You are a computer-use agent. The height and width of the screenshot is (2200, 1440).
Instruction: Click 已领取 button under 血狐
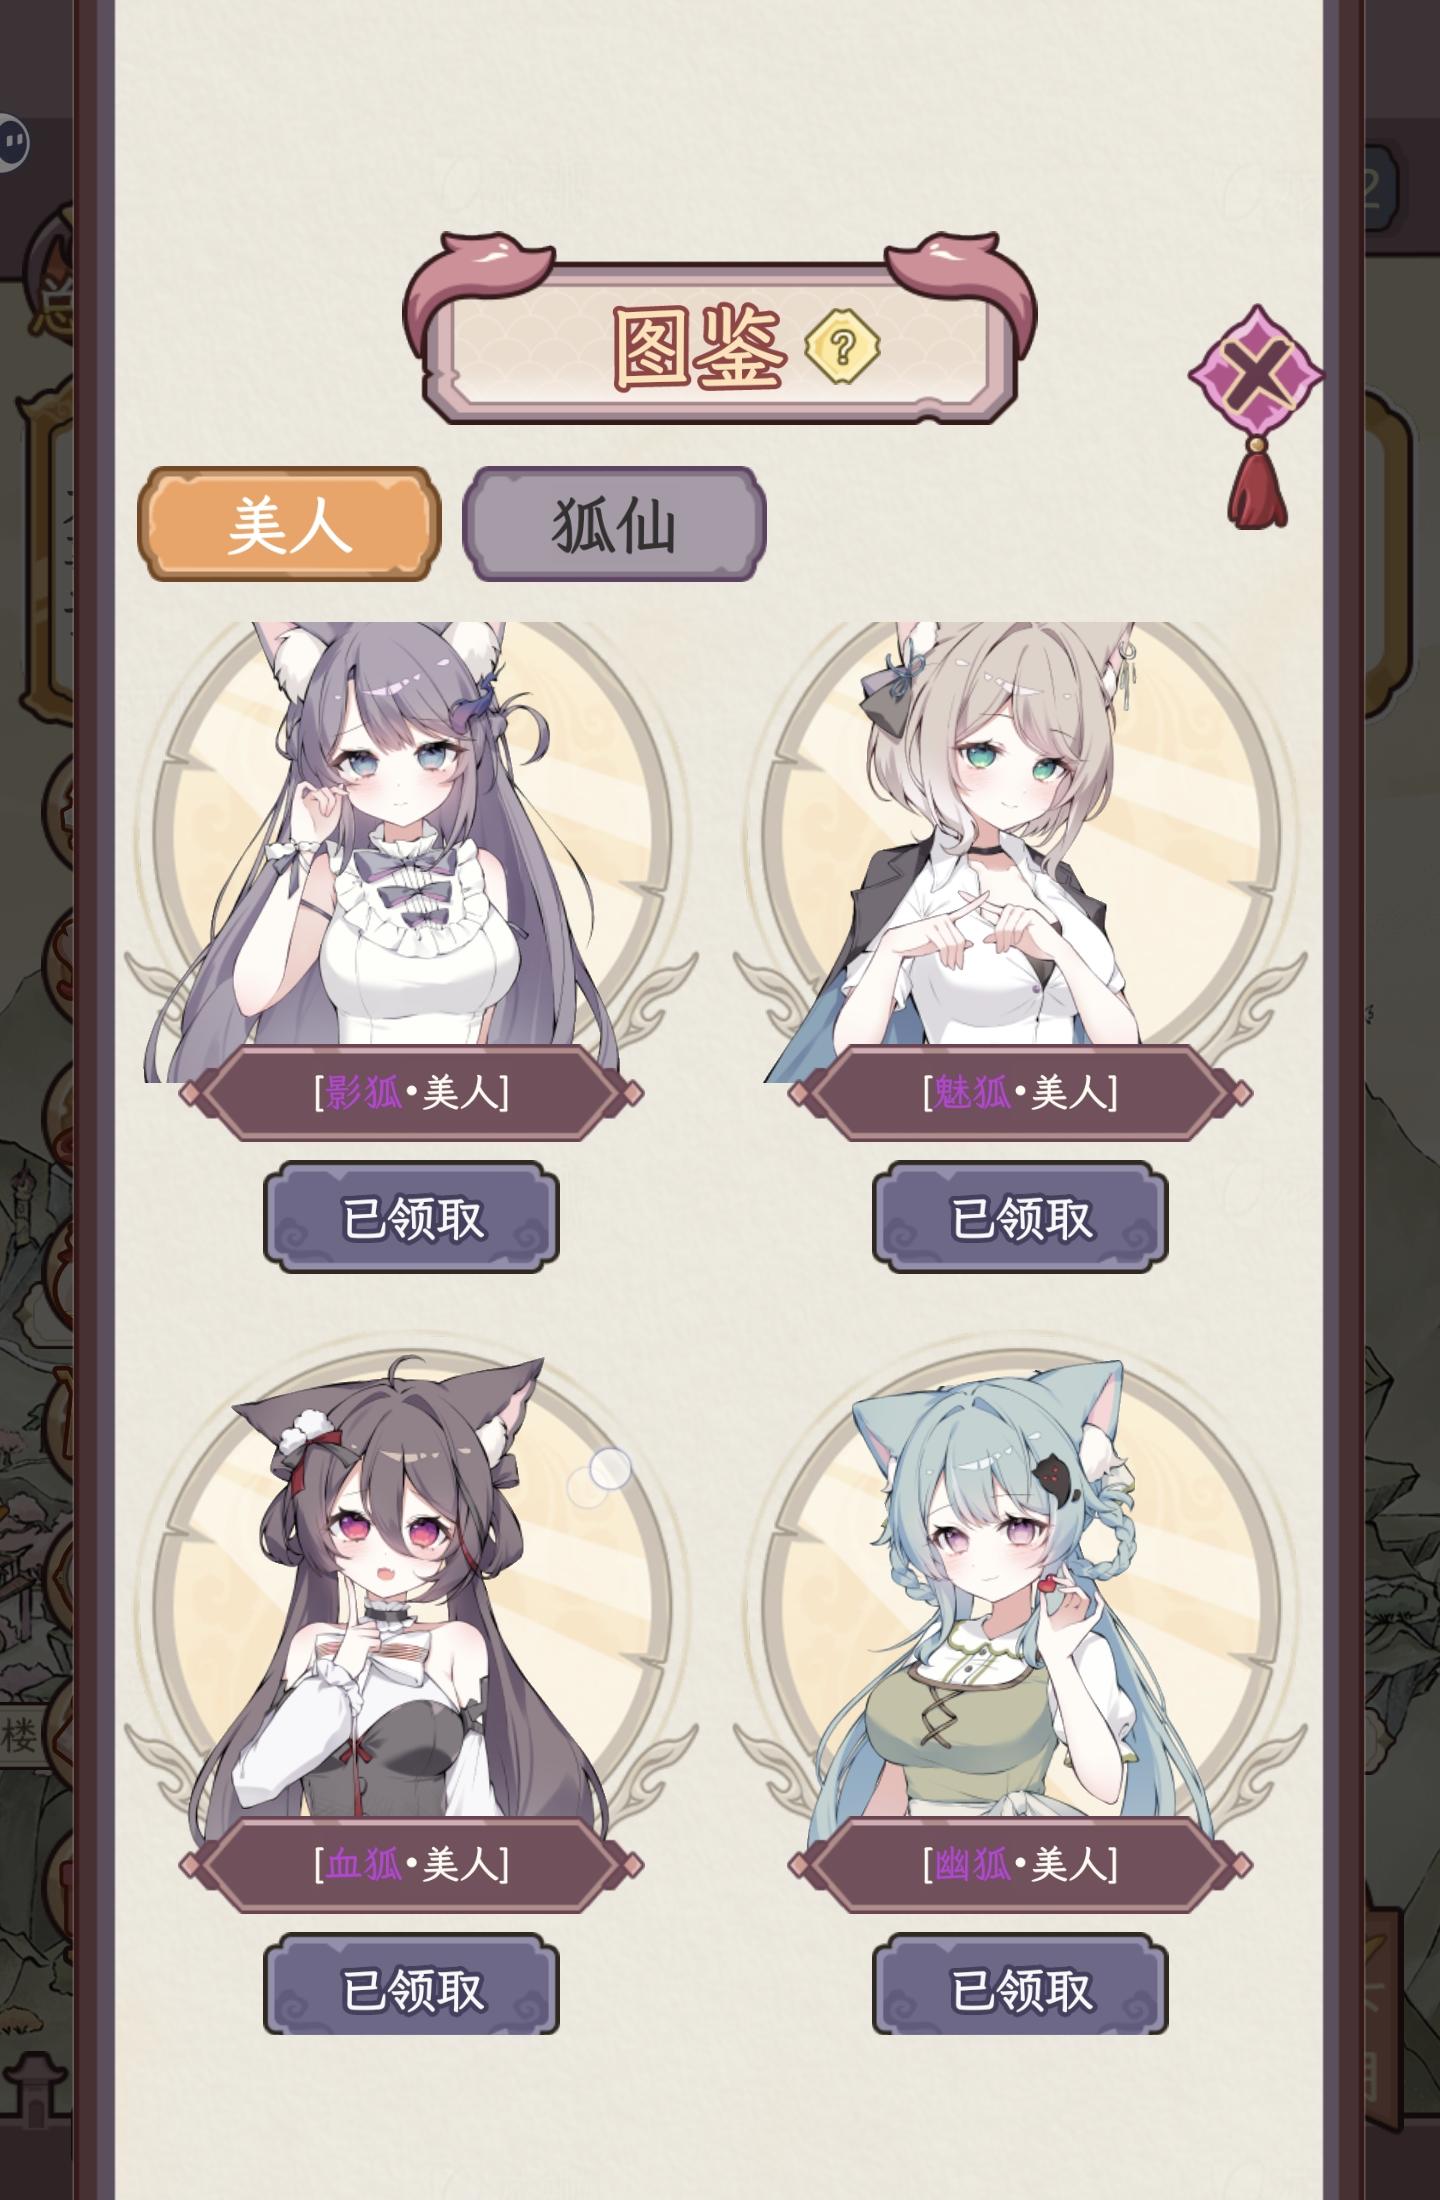411,1989
